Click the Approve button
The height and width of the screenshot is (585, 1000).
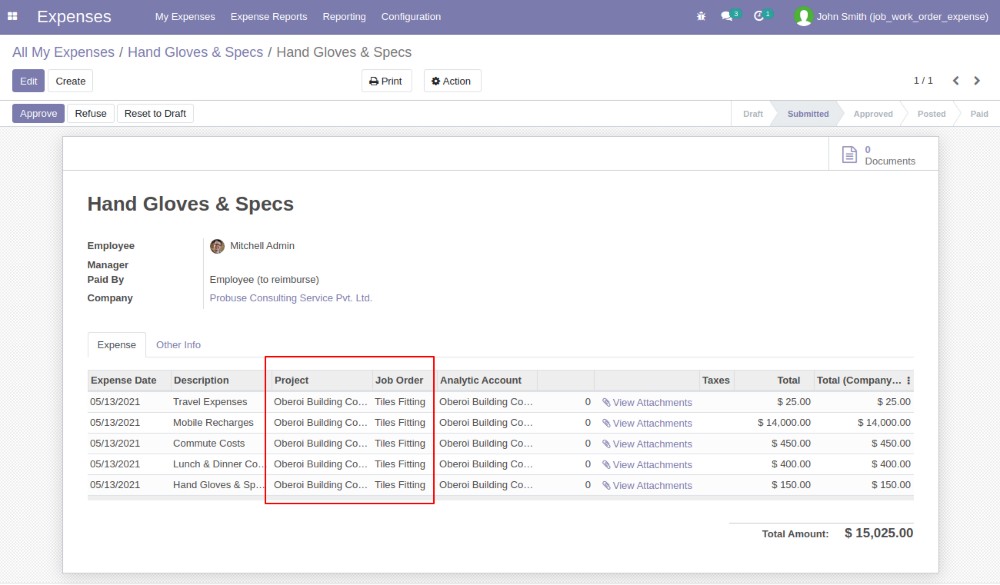38,114
